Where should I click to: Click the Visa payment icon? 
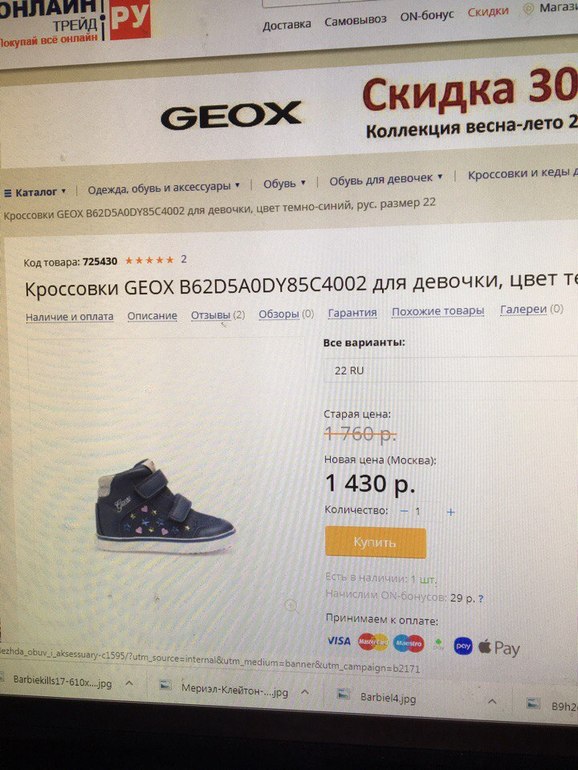tap(339, 641)
